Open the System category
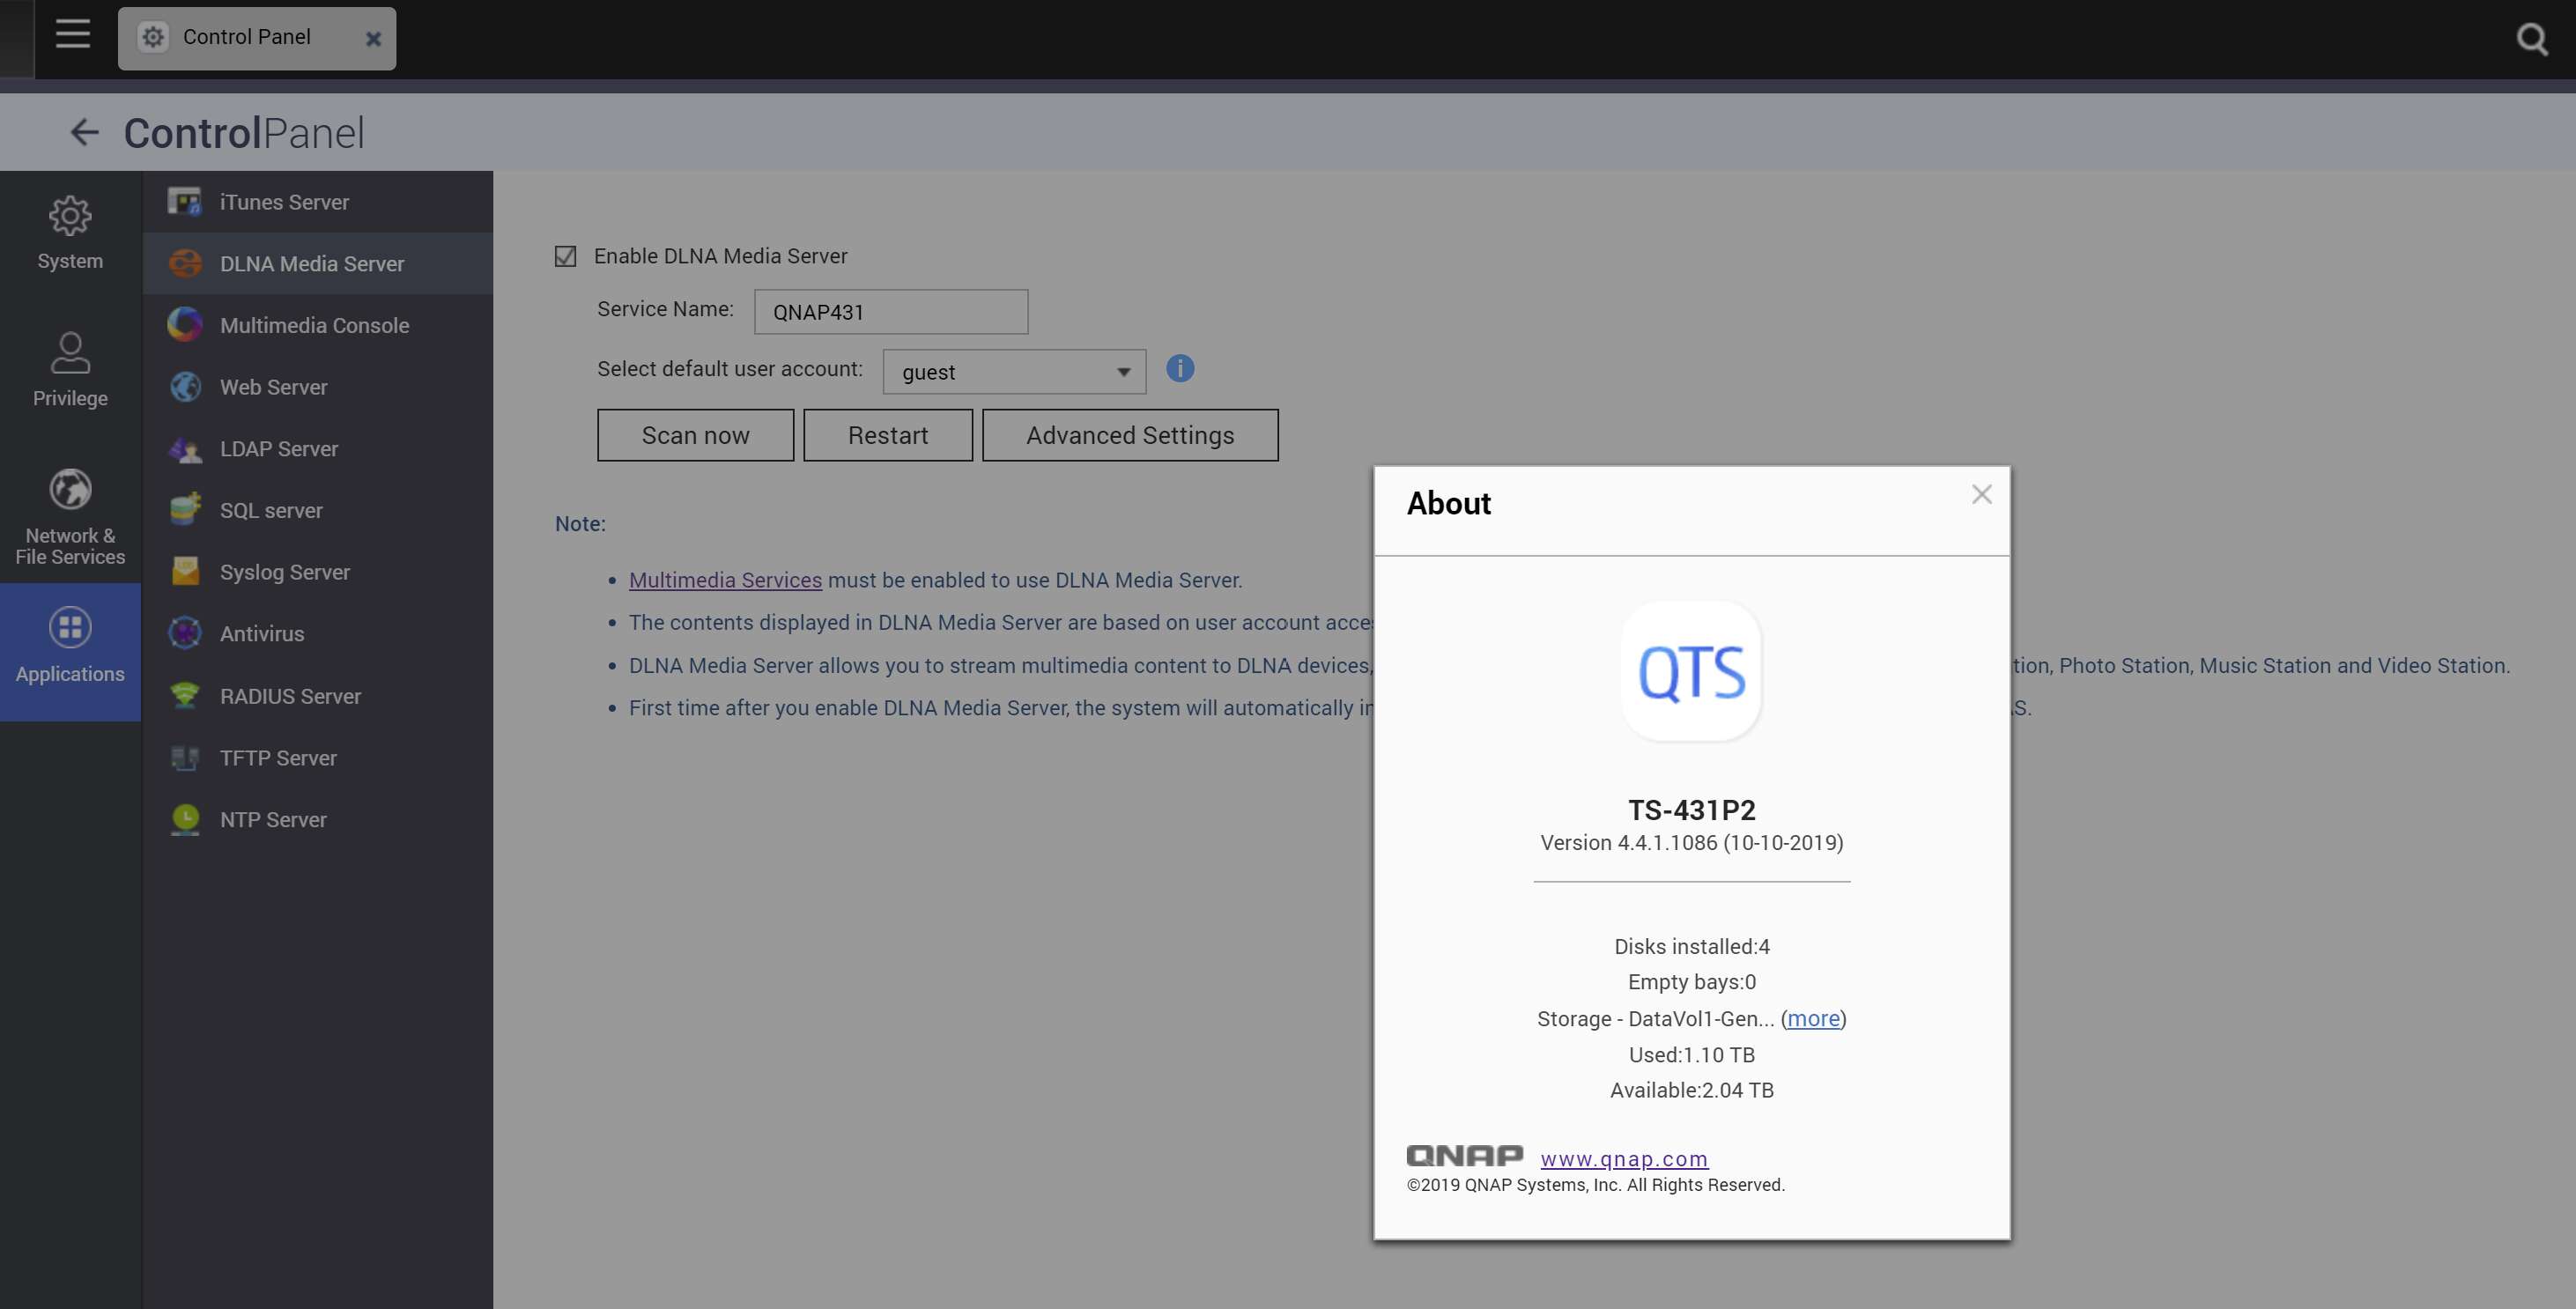The width and height of the screenshot is (2576, 1309). point(70,233)
